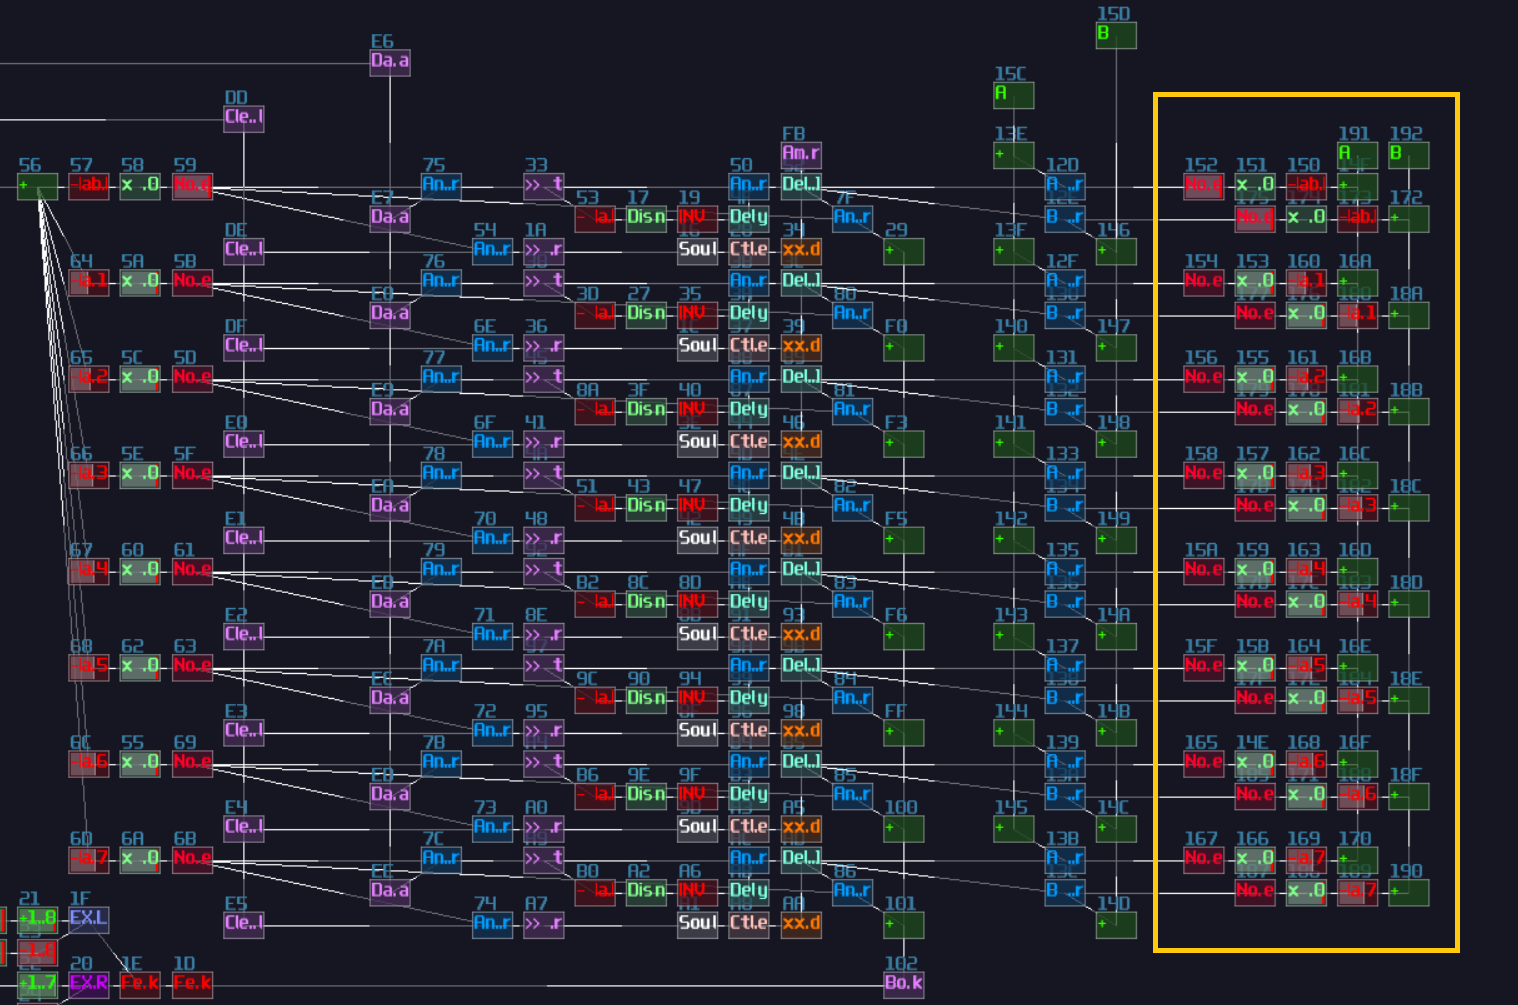Viewport: 1518px width, 1005px height.
Task: Select the An..r module 54
Action: [493, 251]
